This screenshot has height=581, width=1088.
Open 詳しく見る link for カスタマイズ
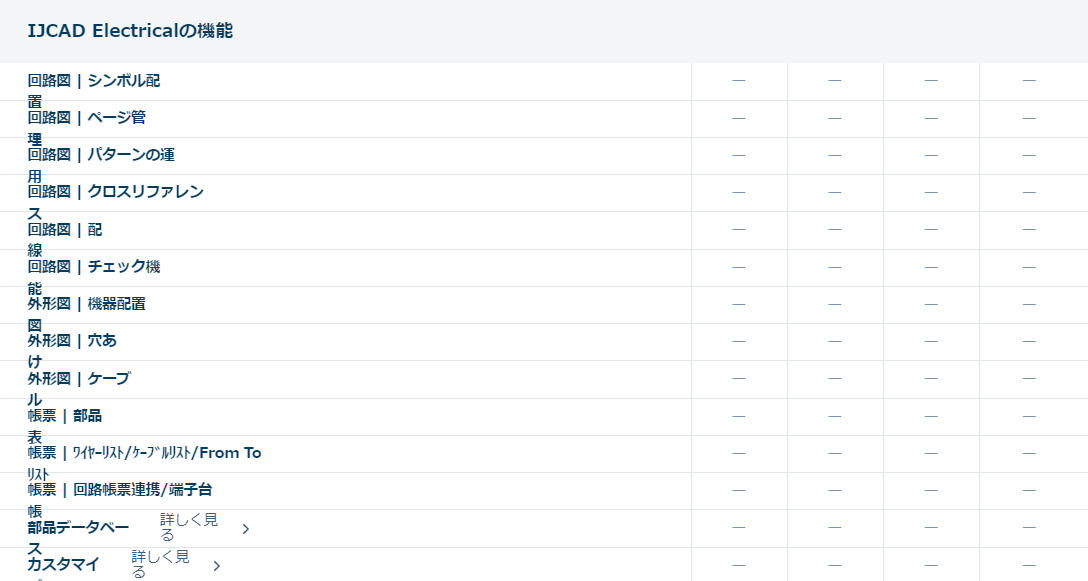click(x=161, y=564)
